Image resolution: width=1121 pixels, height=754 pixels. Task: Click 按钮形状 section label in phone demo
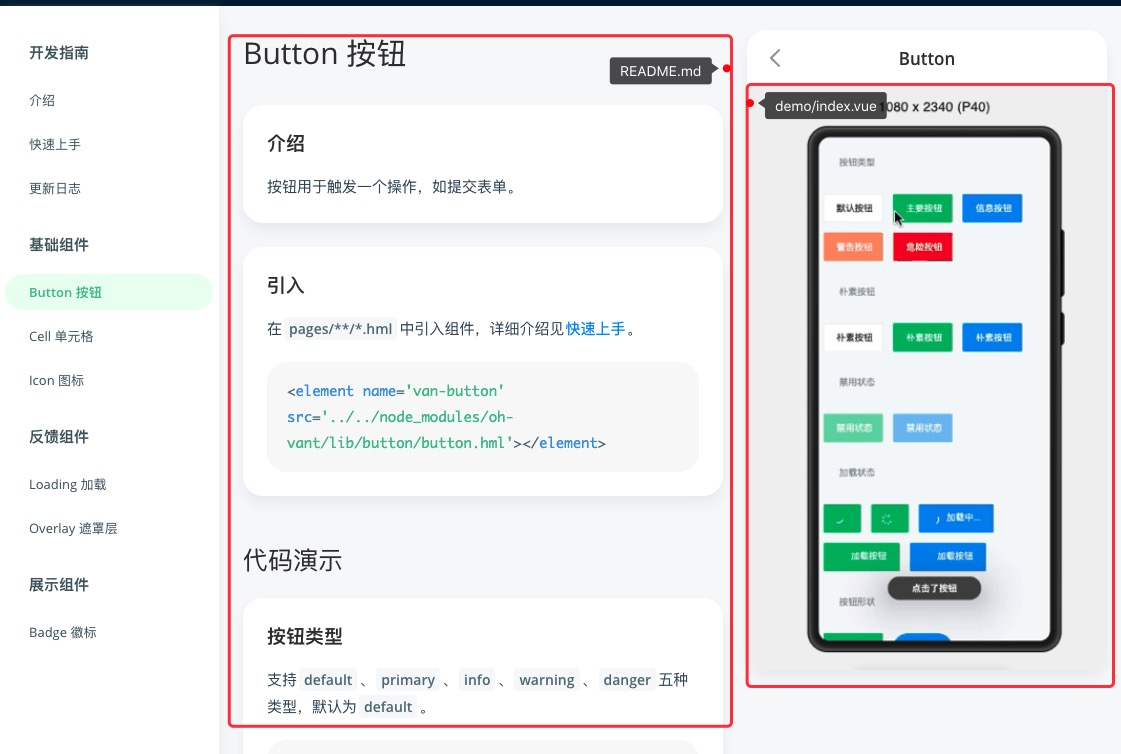856,602
